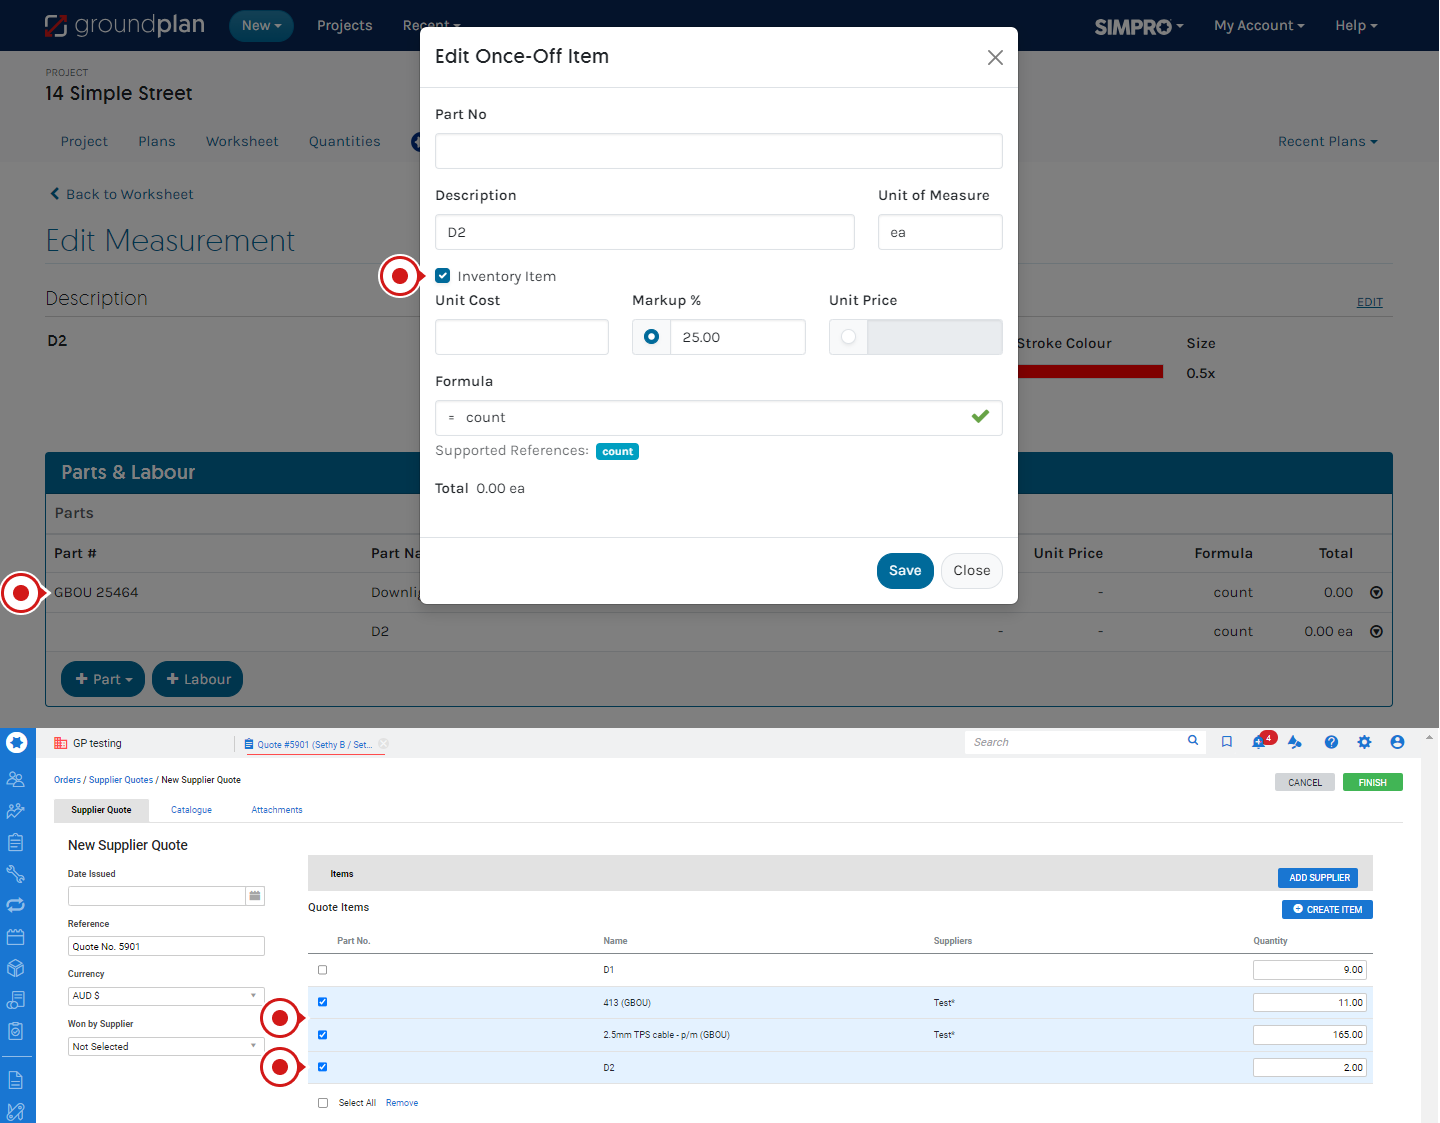Click the CREATE ITEM button
Image resolution: width=1440 pixels, height=1123 pixels.
(x=1327, y=909)
